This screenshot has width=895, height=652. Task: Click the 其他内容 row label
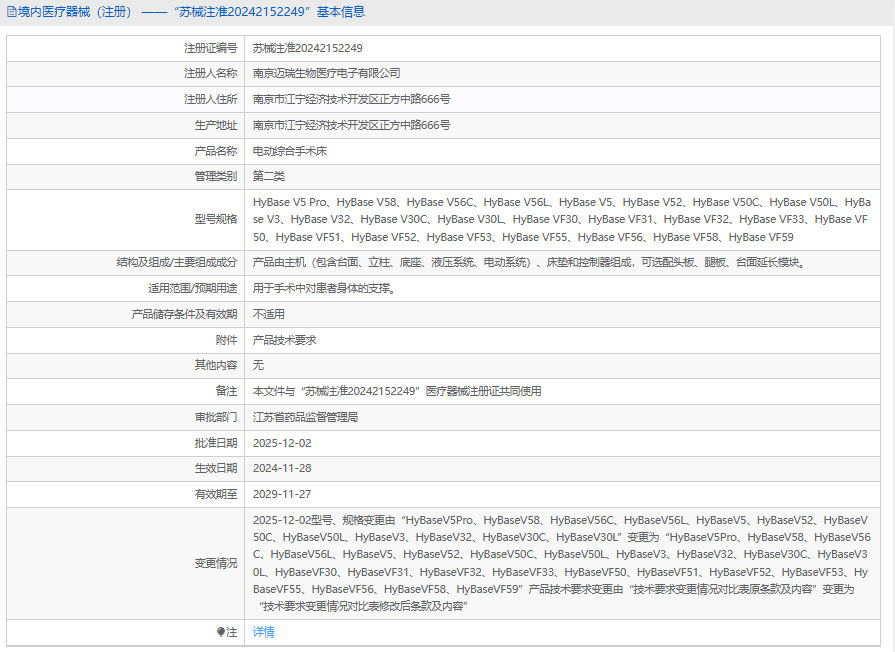coord(216,365)
